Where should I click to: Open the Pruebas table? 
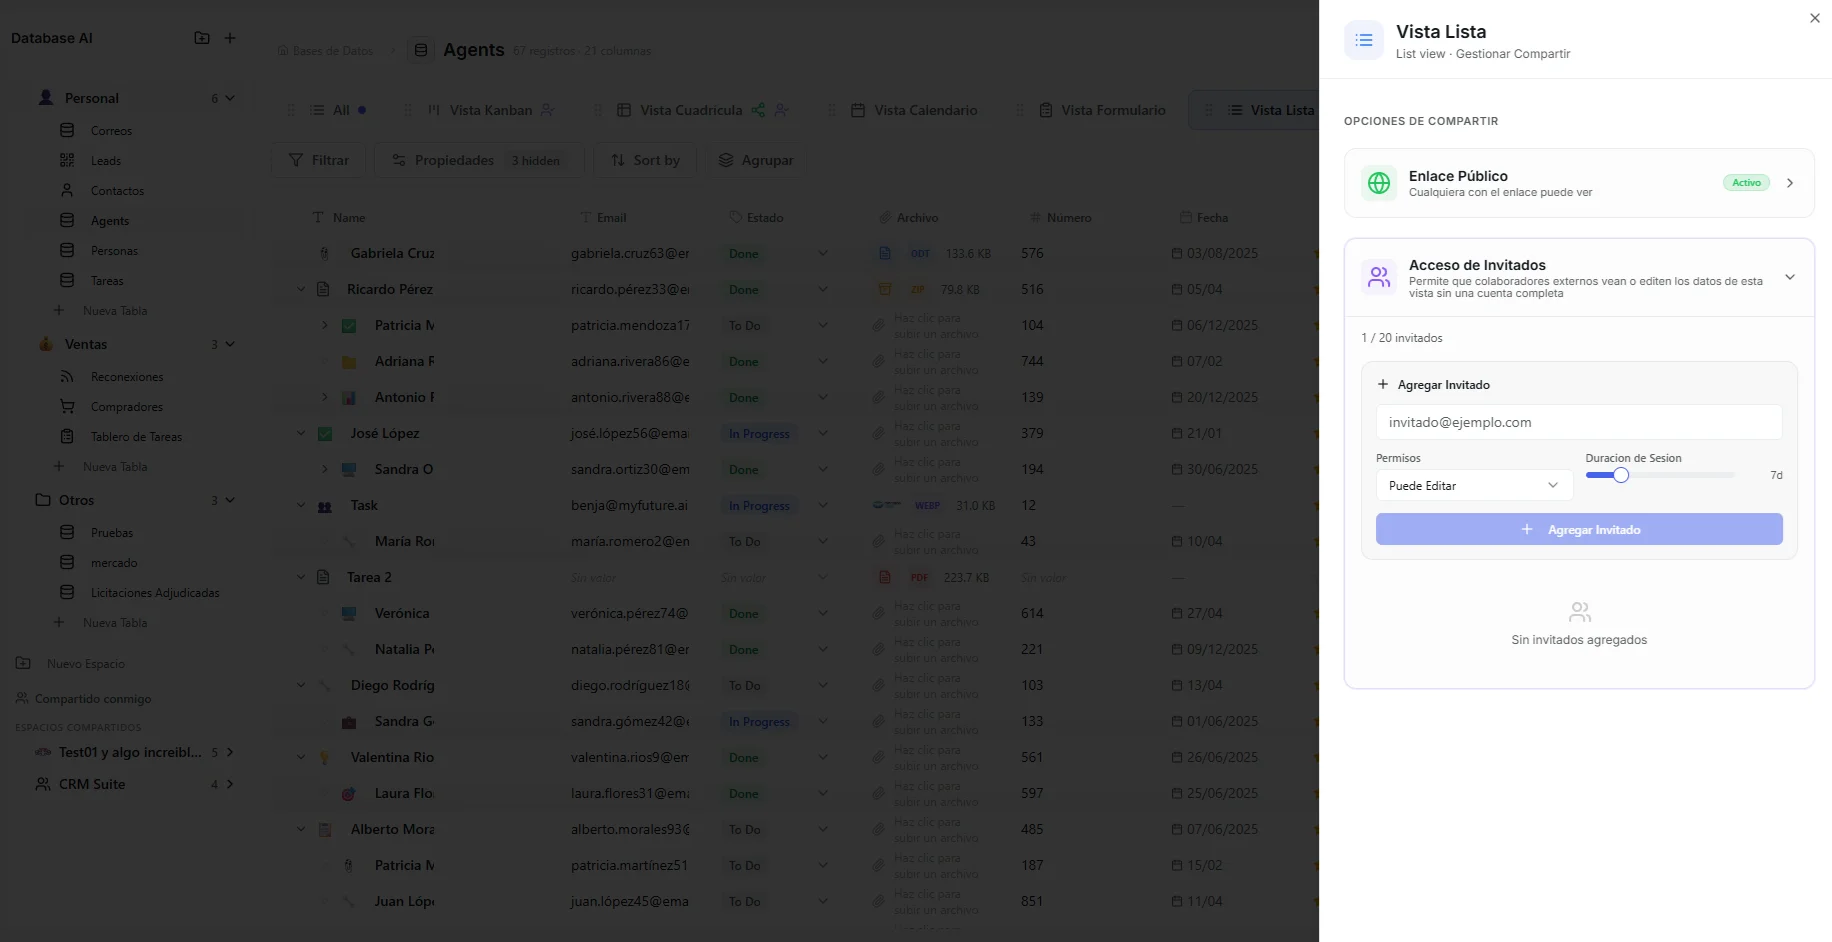[x=112, y=533]
